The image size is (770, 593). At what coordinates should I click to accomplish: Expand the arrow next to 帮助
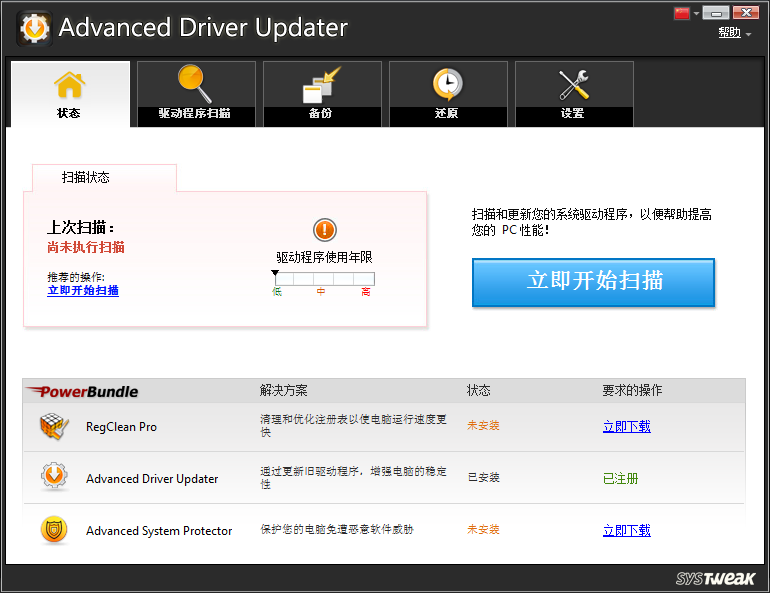click(748, 34)
